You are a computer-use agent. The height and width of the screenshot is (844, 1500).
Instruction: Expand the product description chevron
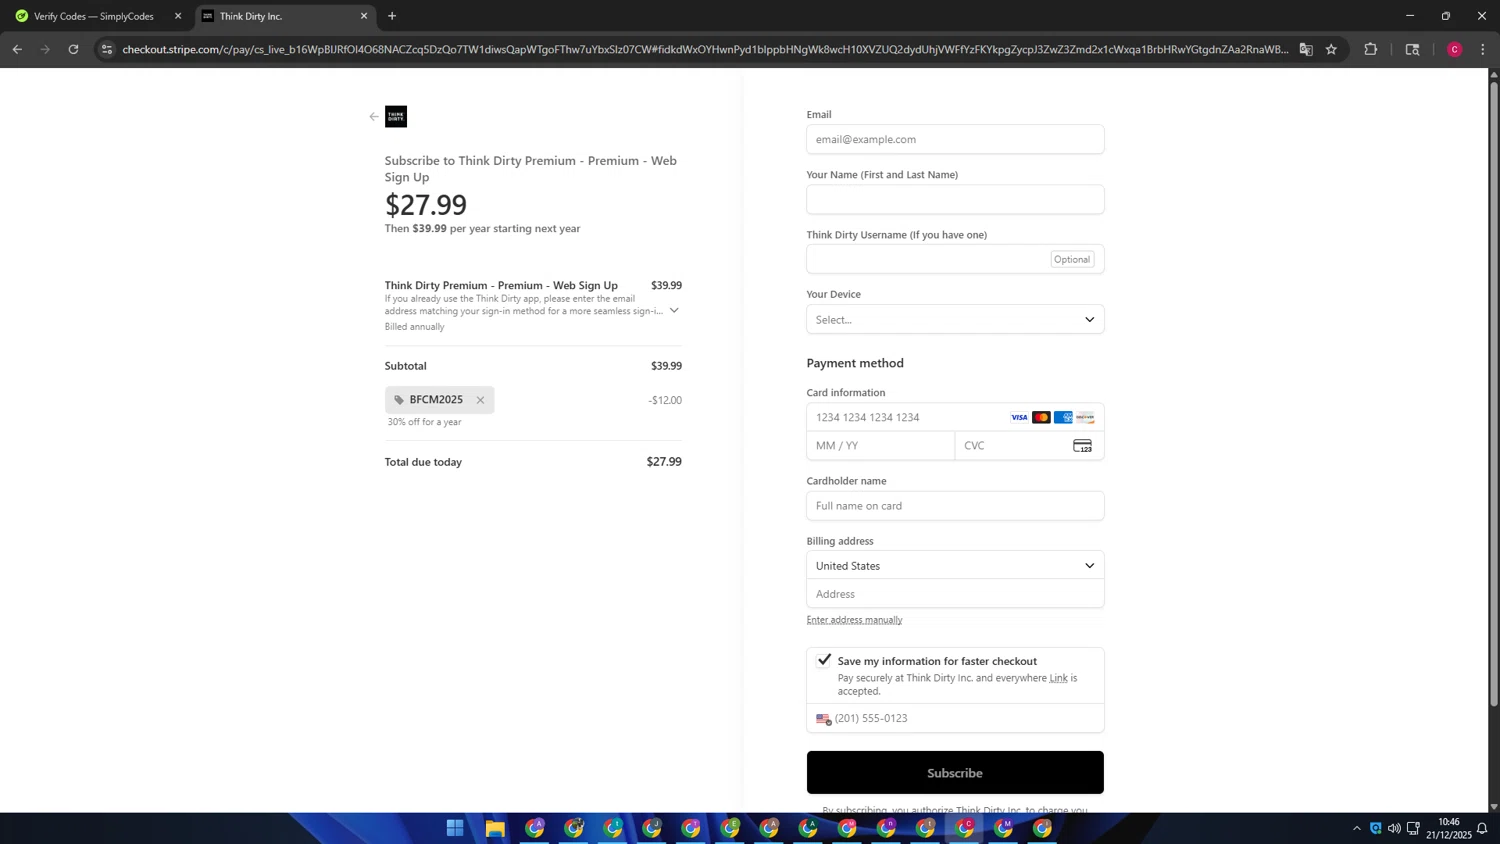coord(674,311)
